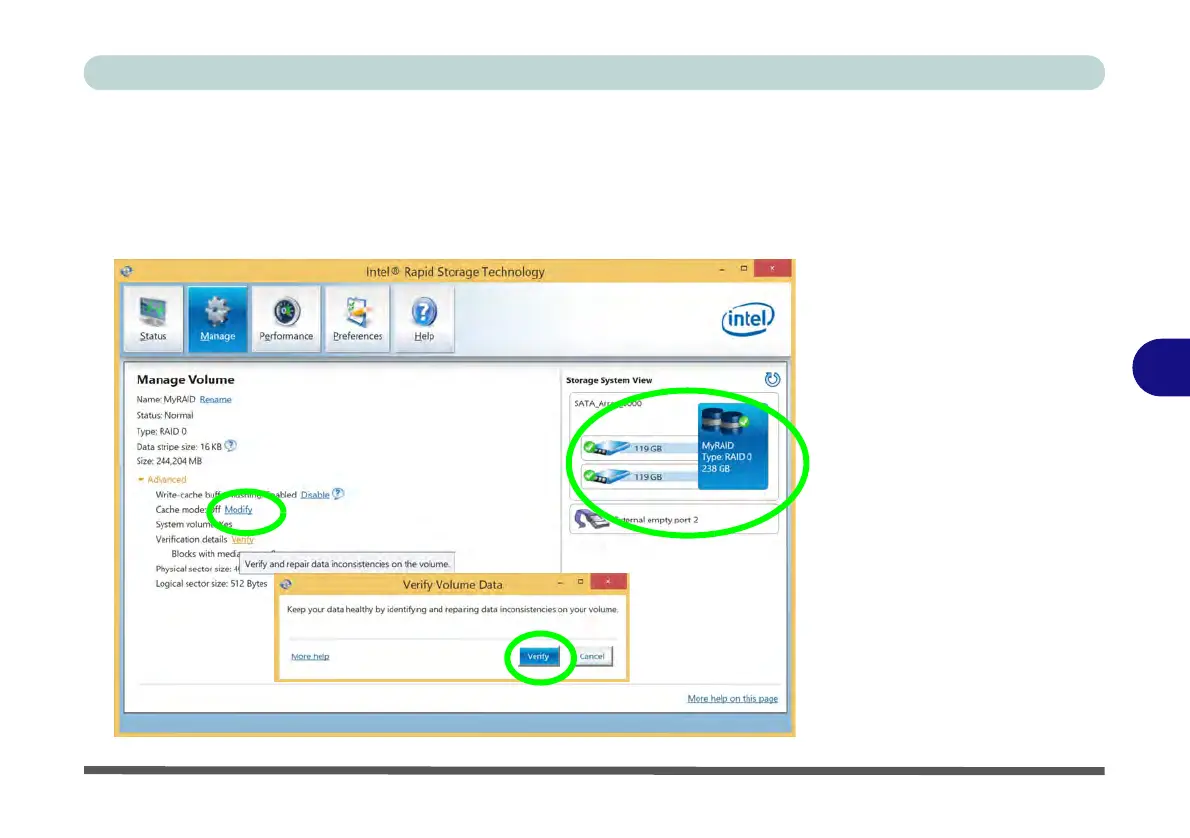Click the Rename link for MyRAID

pyautogui.click(x=216, y=399)
